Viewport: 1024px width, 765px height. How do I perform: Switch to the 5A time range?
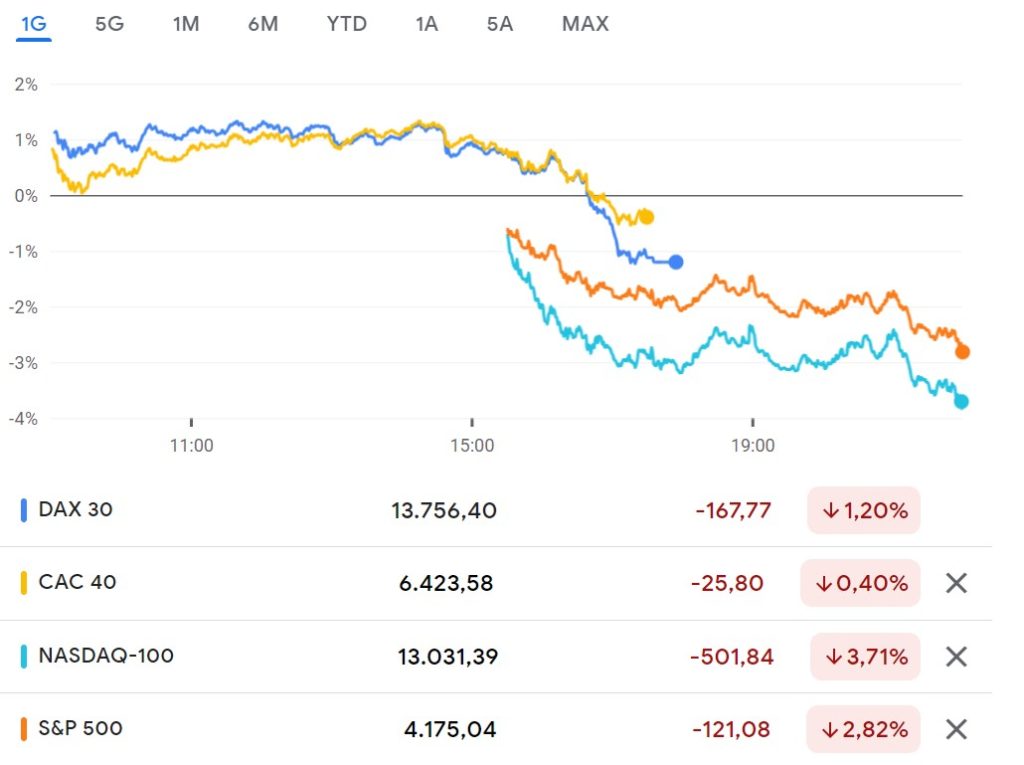(500, 24)
